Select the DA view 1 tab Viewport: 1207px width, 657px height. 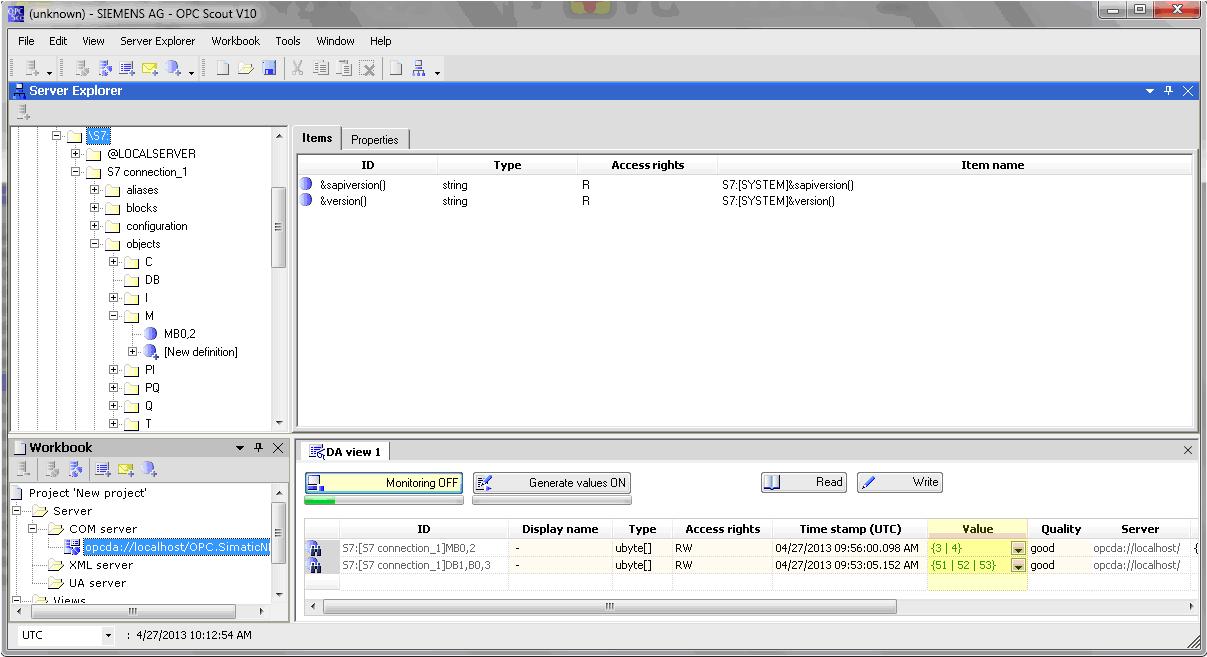[346, 452]
